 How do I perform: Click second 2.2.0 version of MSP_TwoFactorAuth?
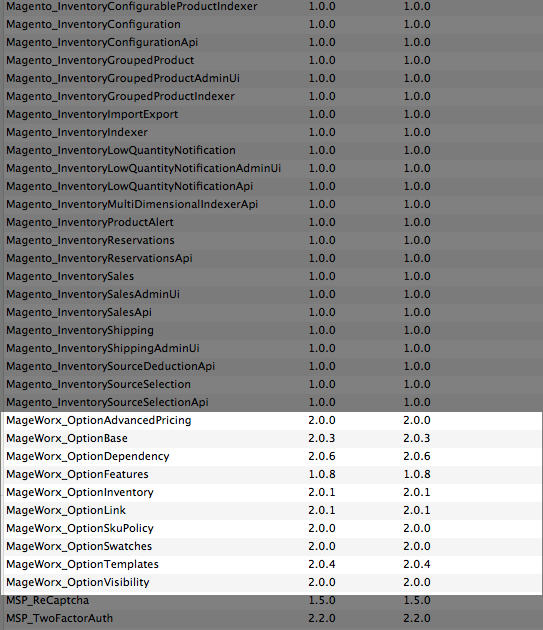(x=417, y=618)
